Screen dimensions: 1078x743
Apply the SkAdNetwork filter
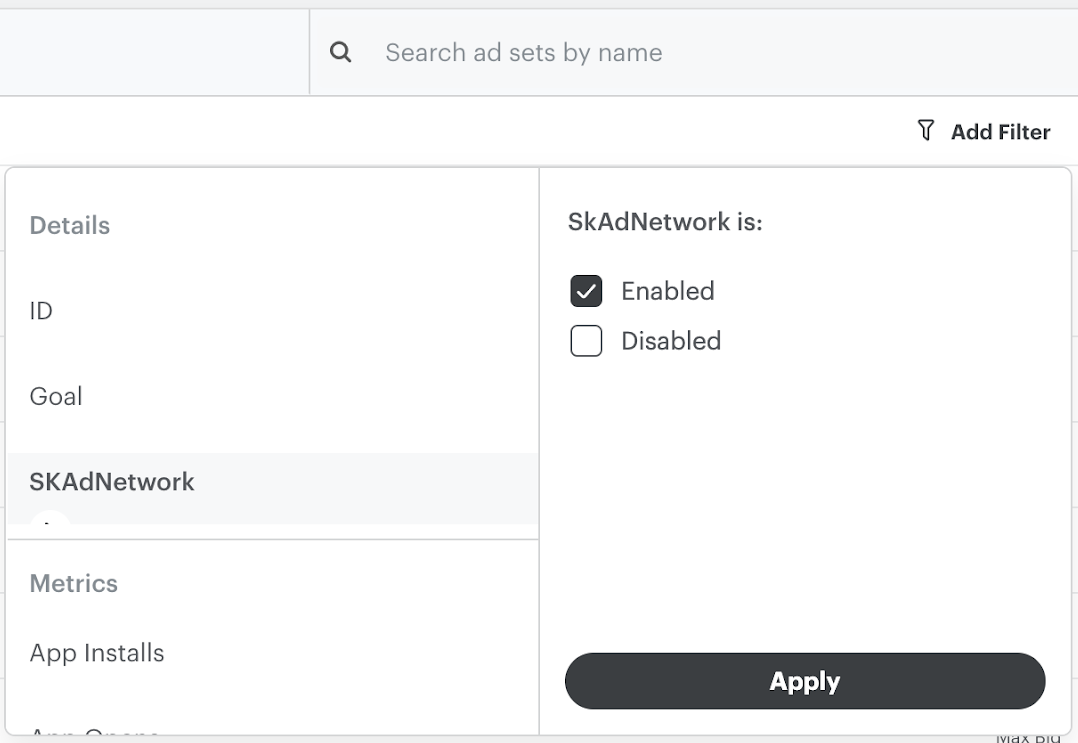[x=805, y=681]
